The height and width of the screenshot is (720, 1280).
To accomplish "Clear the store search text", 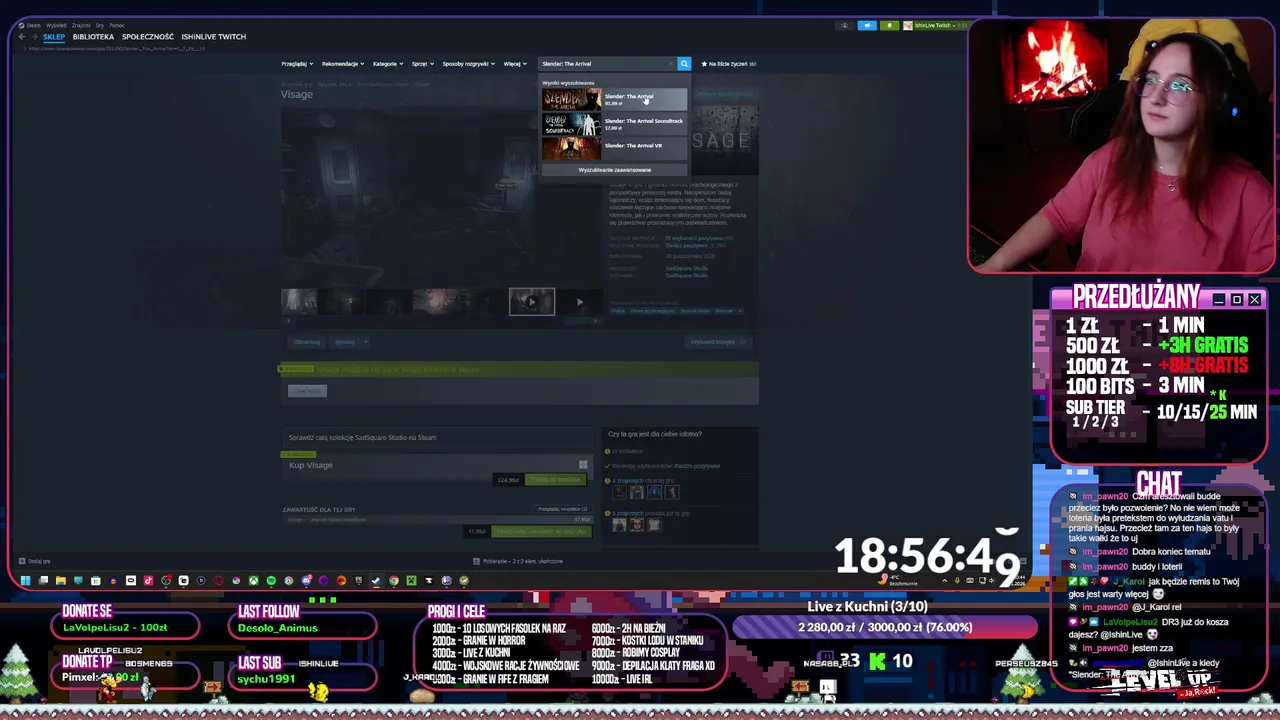I will pos(671,64).
